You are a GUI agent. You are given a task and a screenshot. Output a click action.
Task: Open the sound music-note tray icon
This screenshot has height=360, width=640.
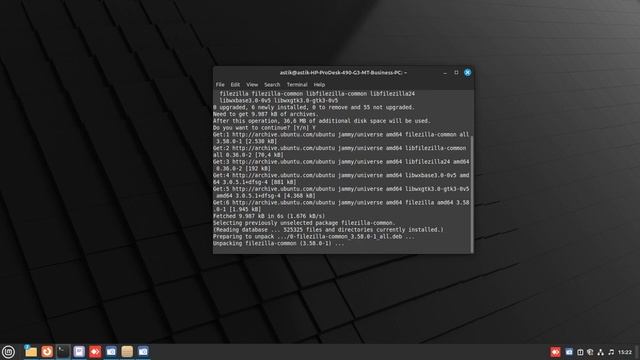[611, 352]
